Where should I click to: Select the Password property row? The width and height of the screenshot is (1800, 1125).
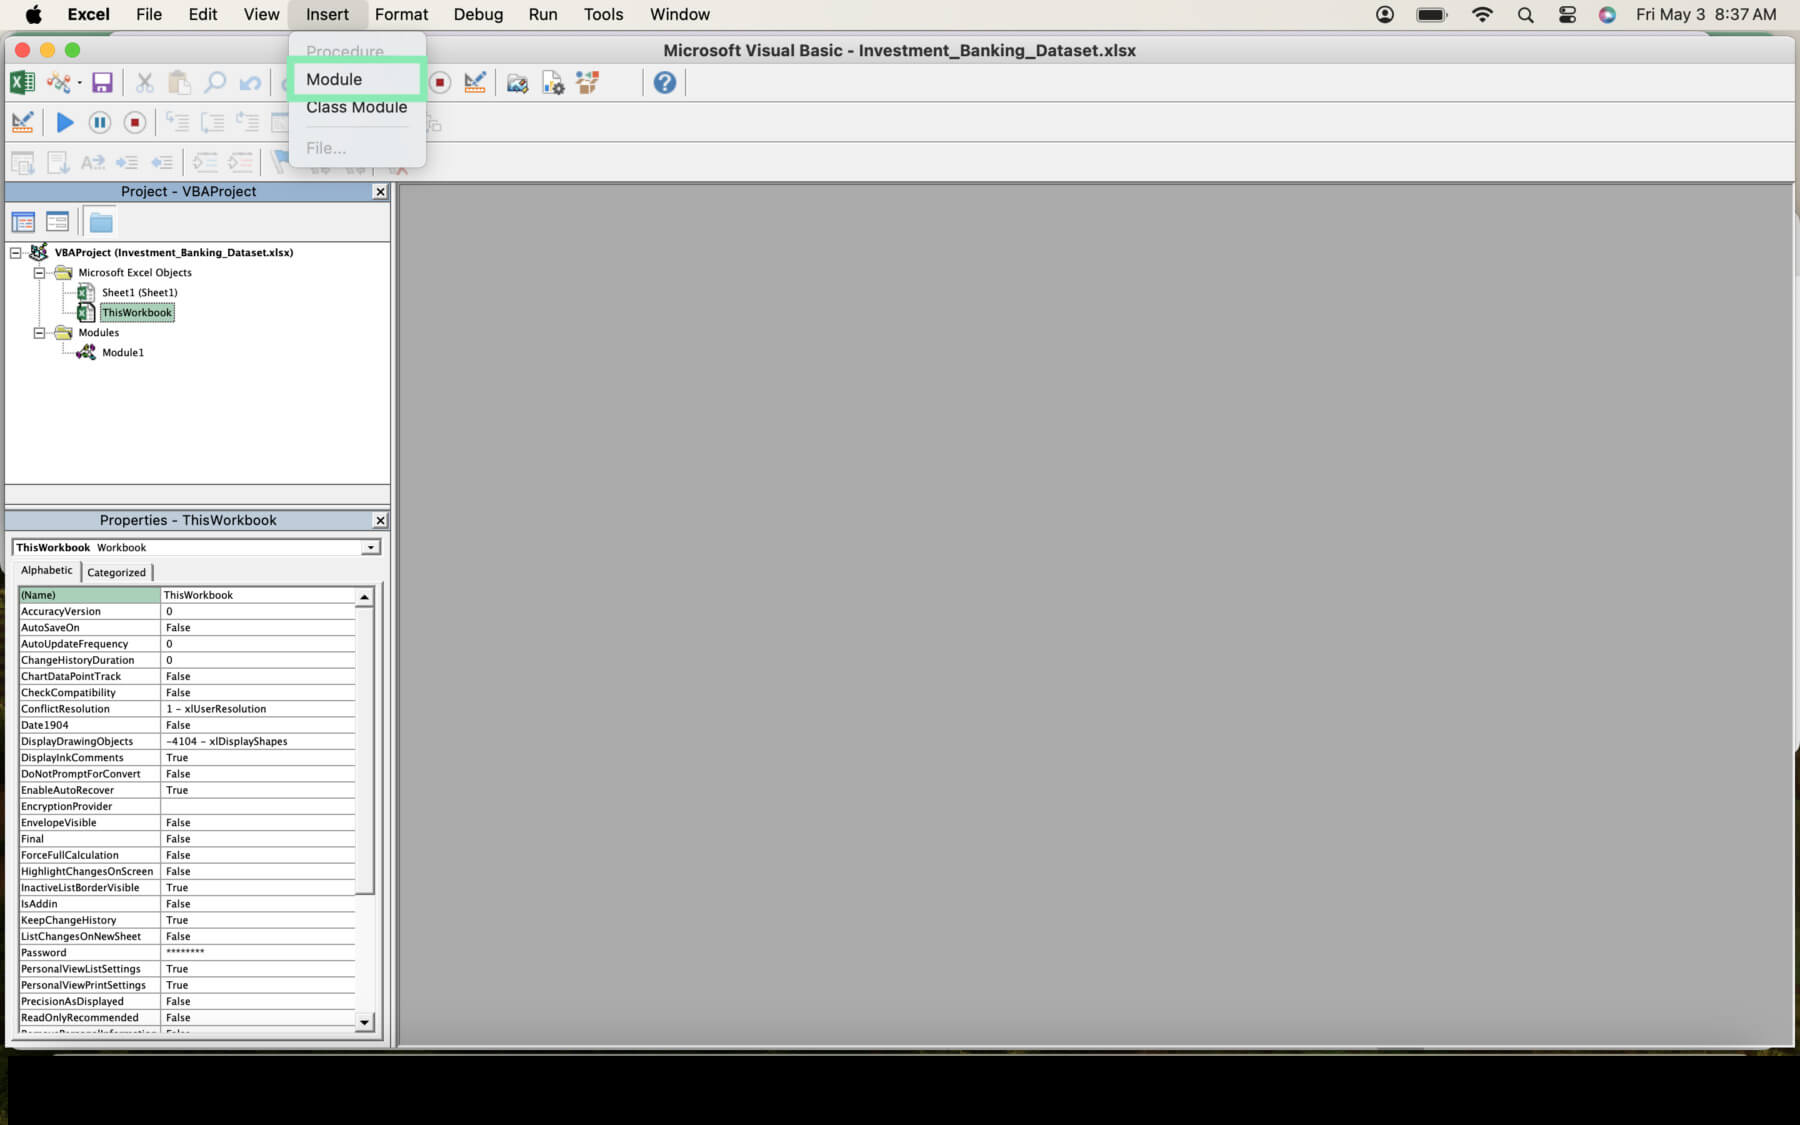click(187, 953)
